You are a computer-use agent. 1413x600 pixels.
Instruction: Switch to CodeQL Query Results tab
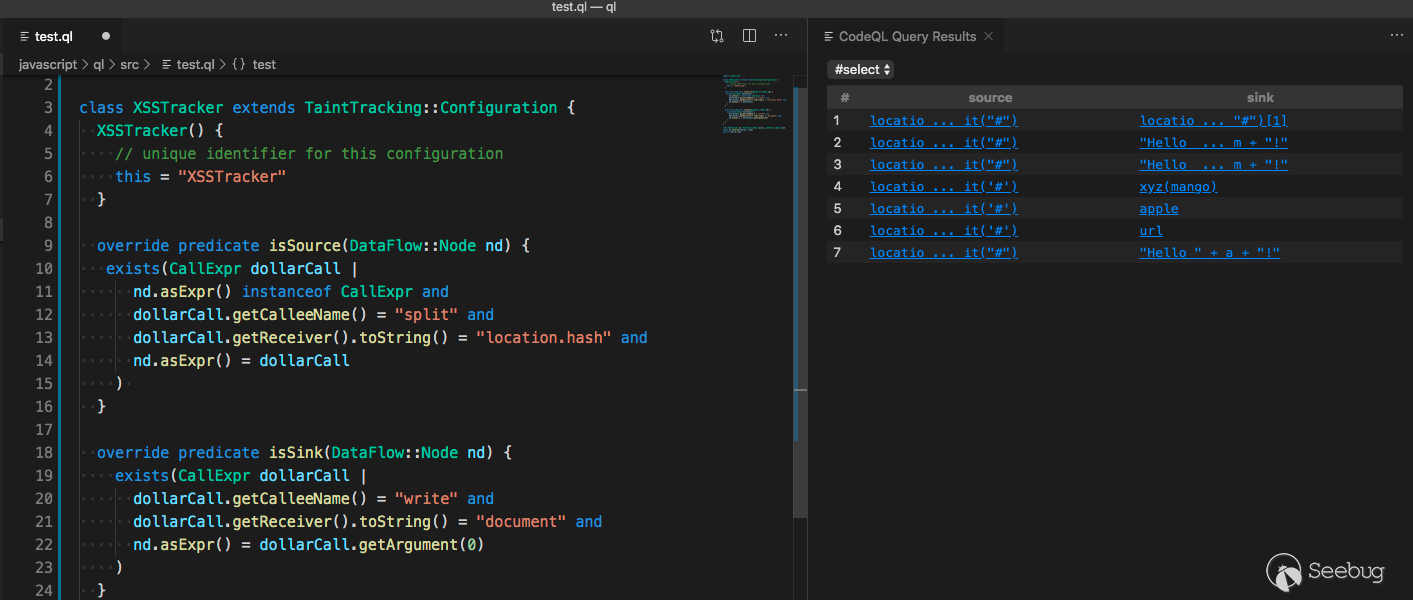coord(906,37)
